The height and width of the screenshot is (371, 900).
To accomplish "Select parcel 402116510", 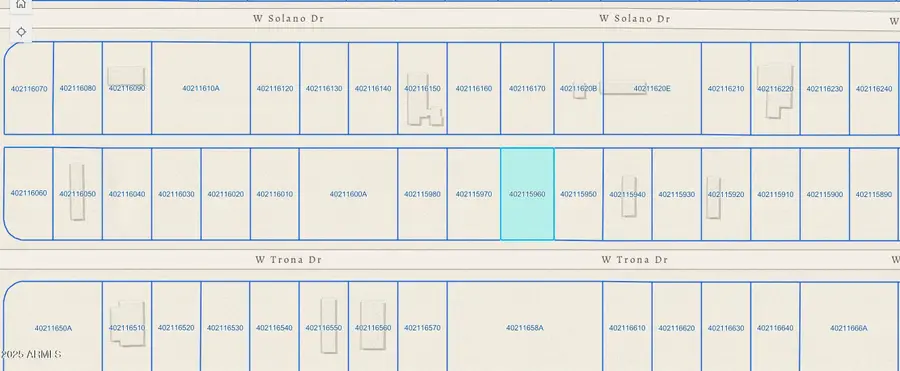I will point(127,328).
